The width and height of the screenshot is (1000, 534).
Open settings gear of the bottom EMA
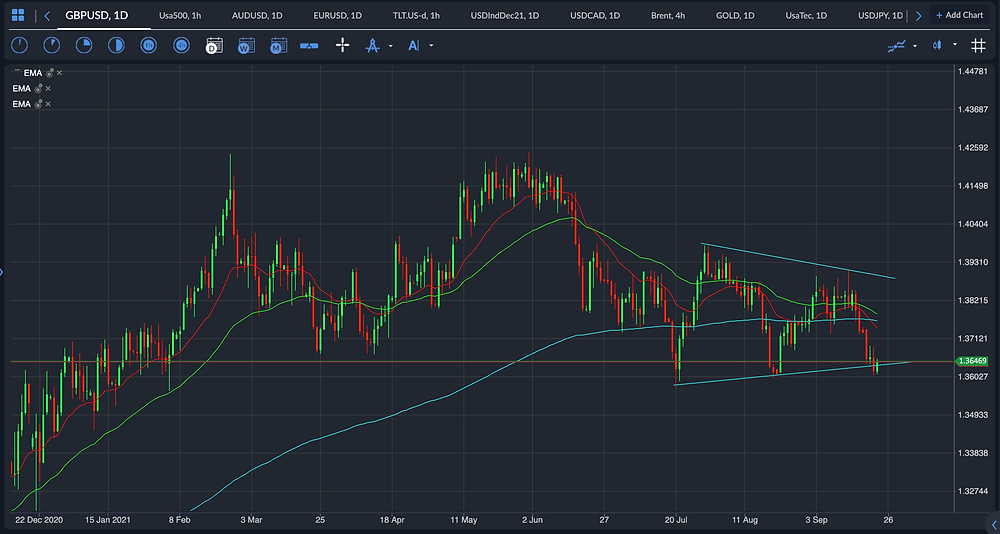coord(38,104)
